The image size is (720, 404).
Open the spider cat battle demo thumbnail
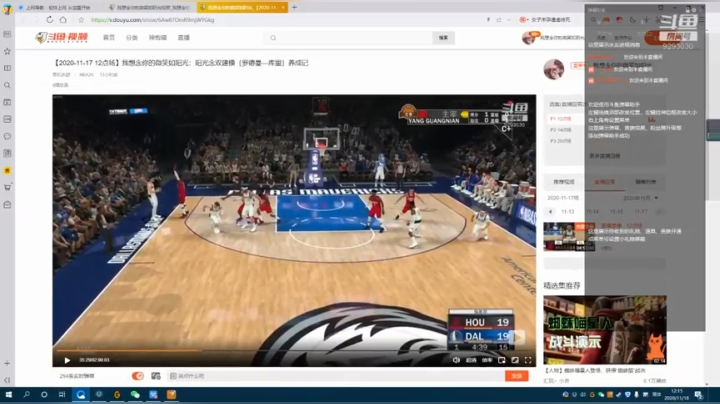[x=605, y=330]
